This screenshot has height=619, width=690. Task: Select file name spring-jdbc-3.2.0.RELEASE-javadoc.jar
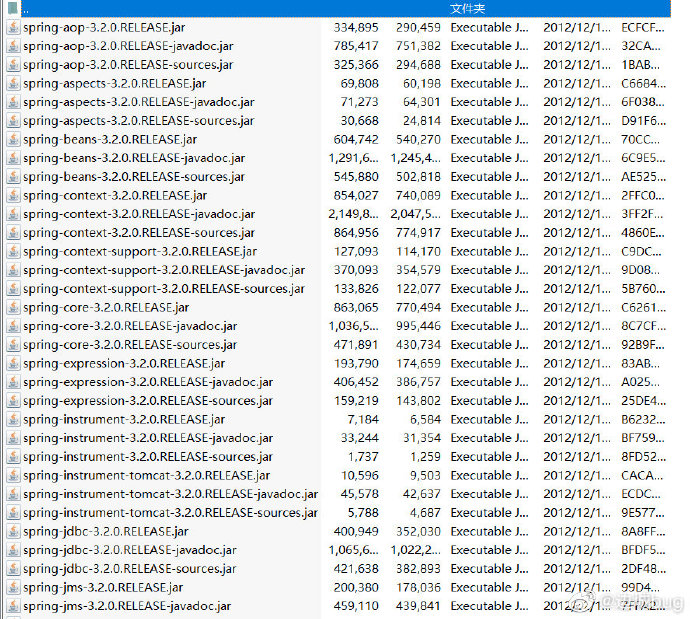click(x=130, y=550)
